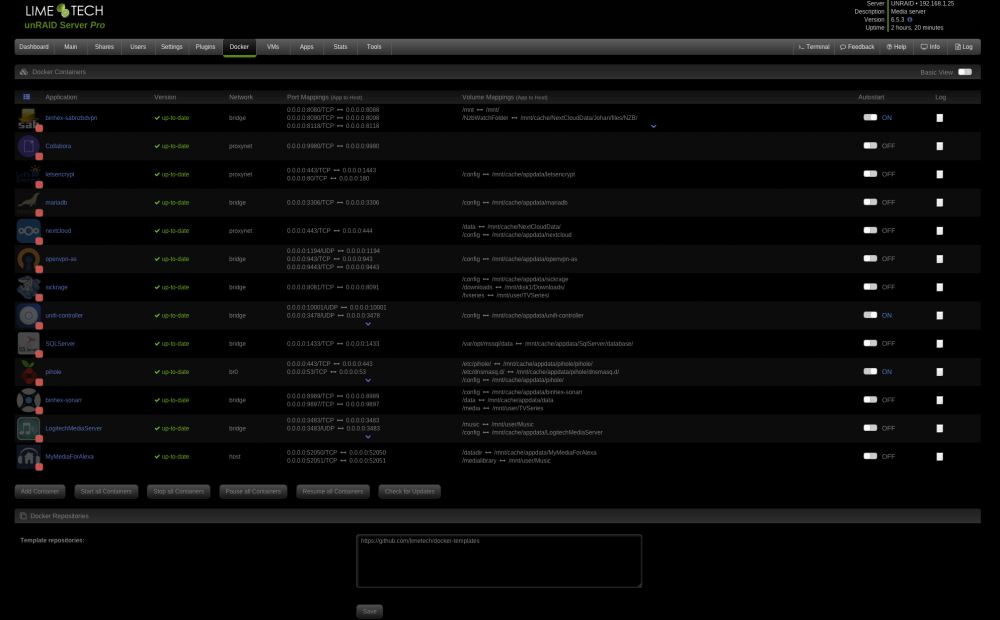Open the sickrage container name link

[x=56, y=288]
